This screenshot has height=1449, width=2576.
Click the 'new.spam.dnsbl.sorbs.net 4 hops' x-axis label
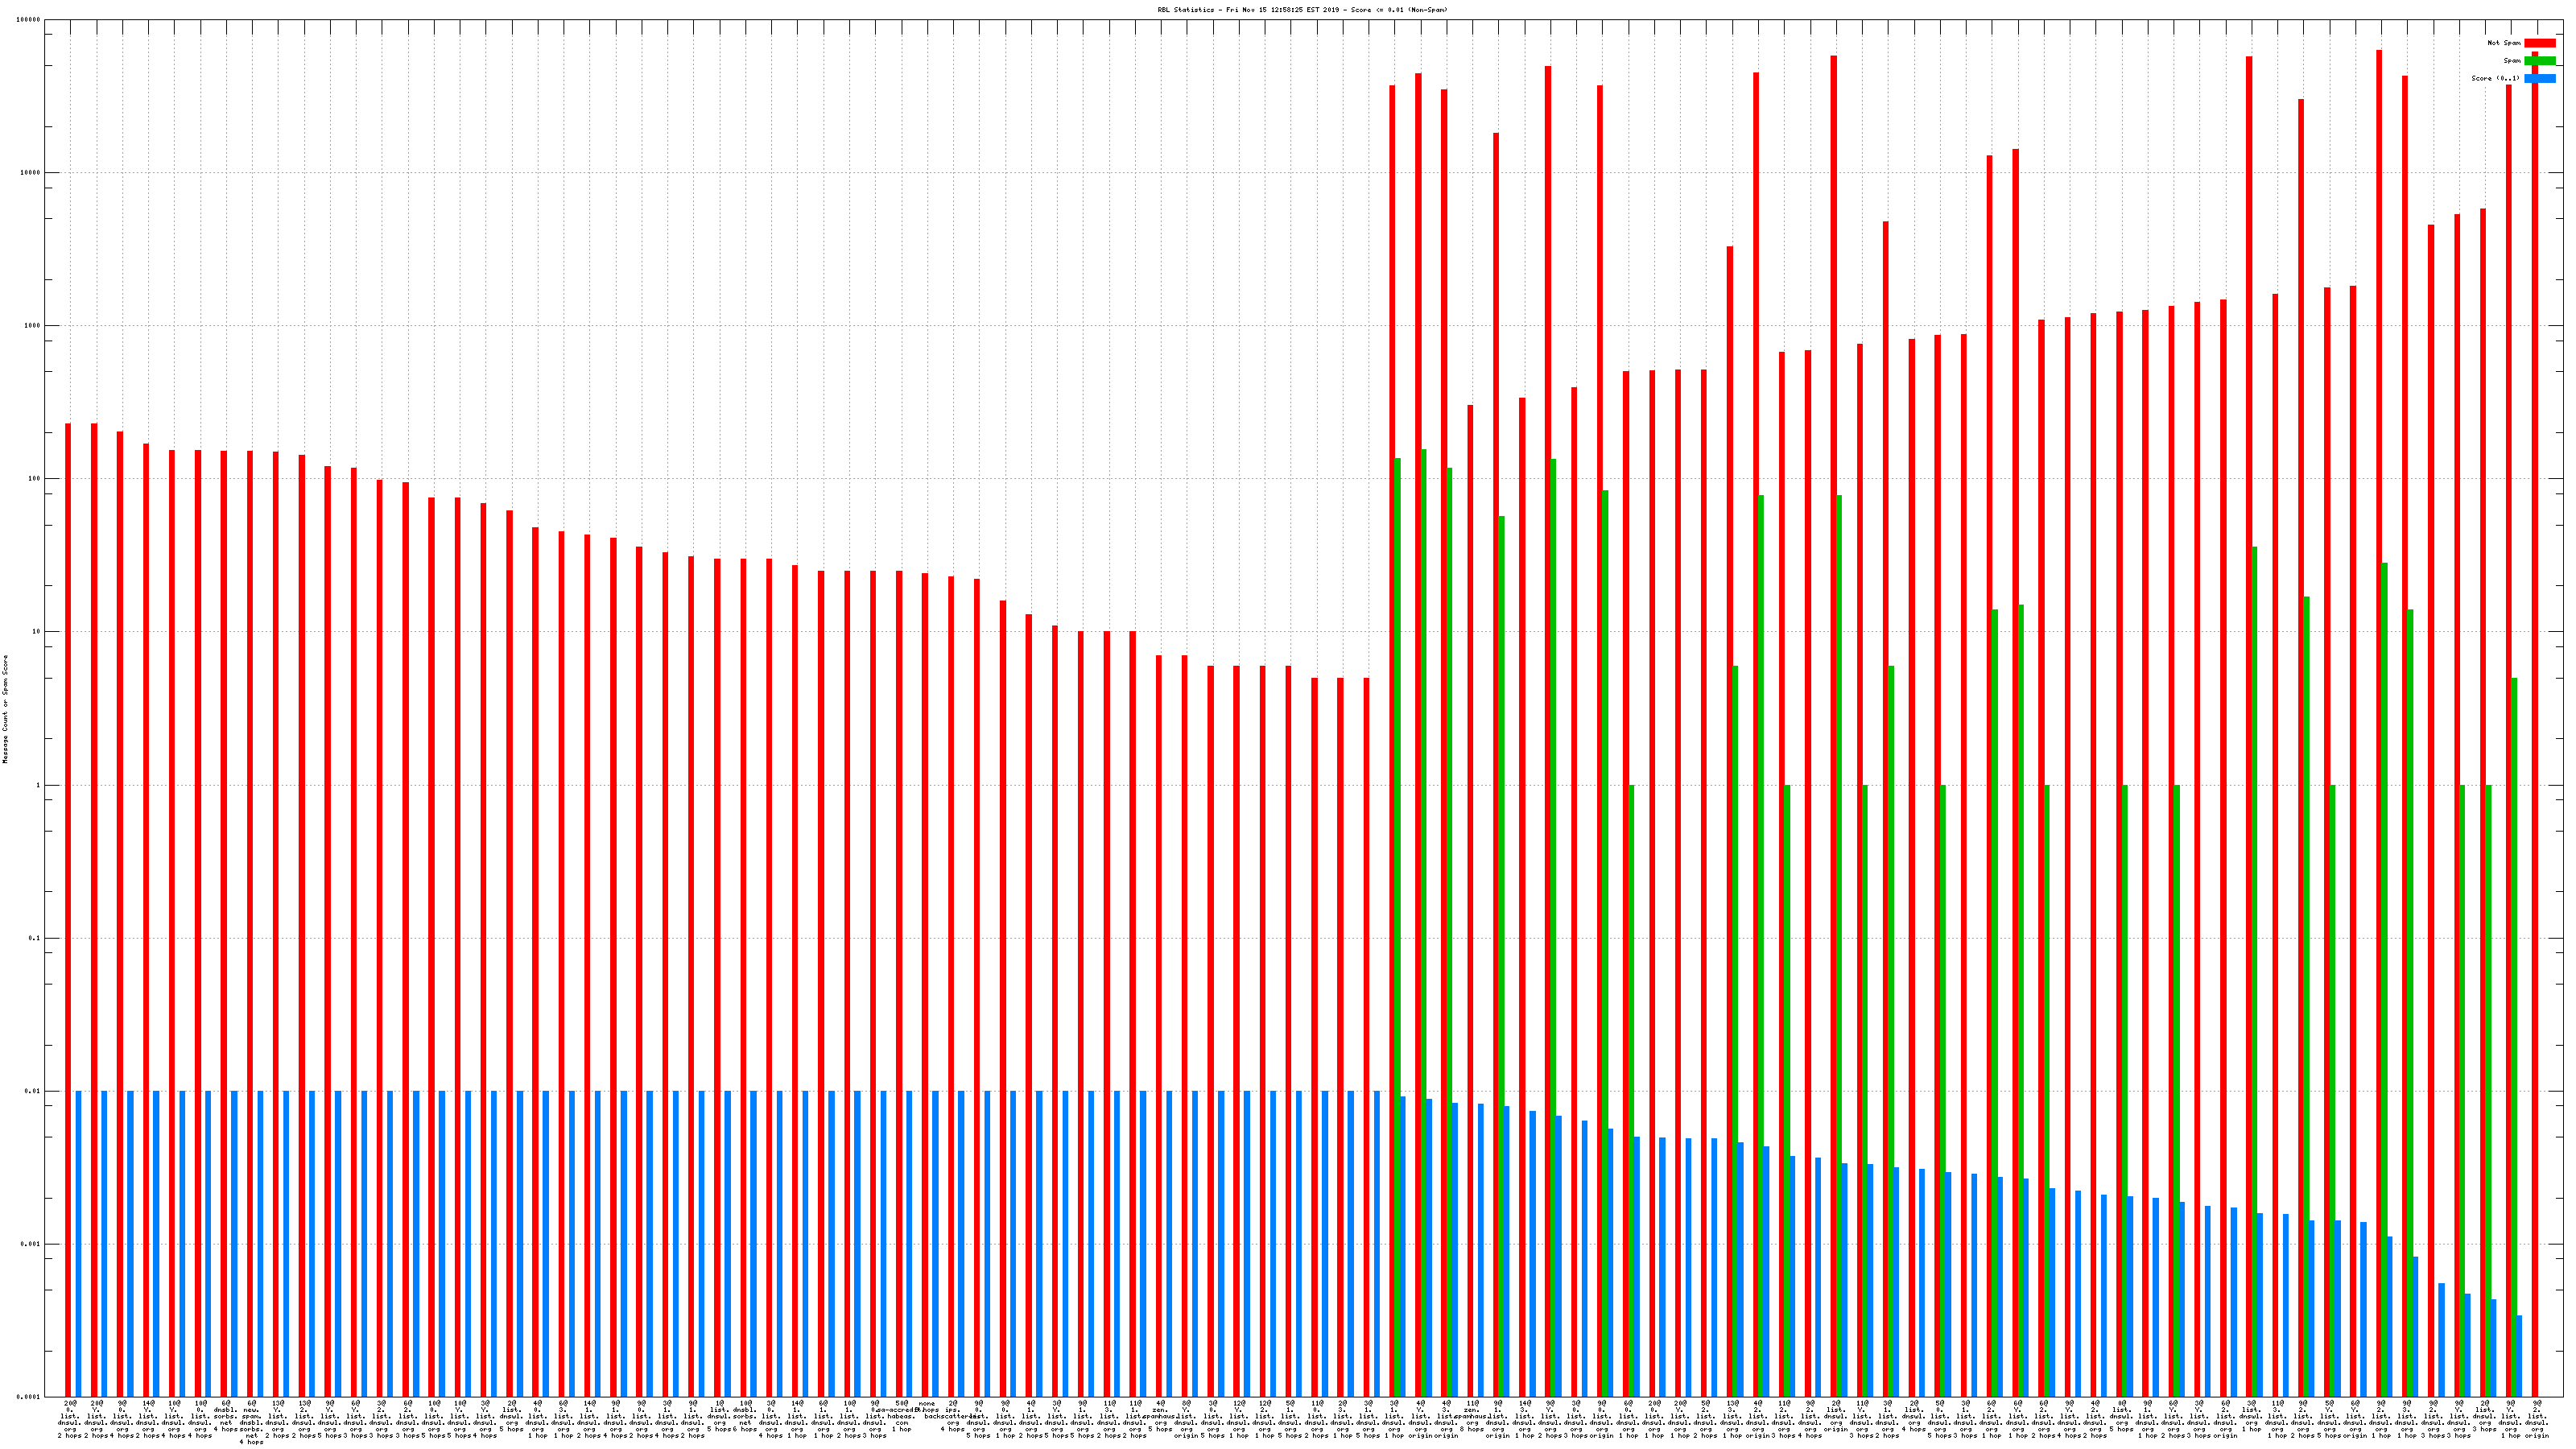(x=251, y=1423)
